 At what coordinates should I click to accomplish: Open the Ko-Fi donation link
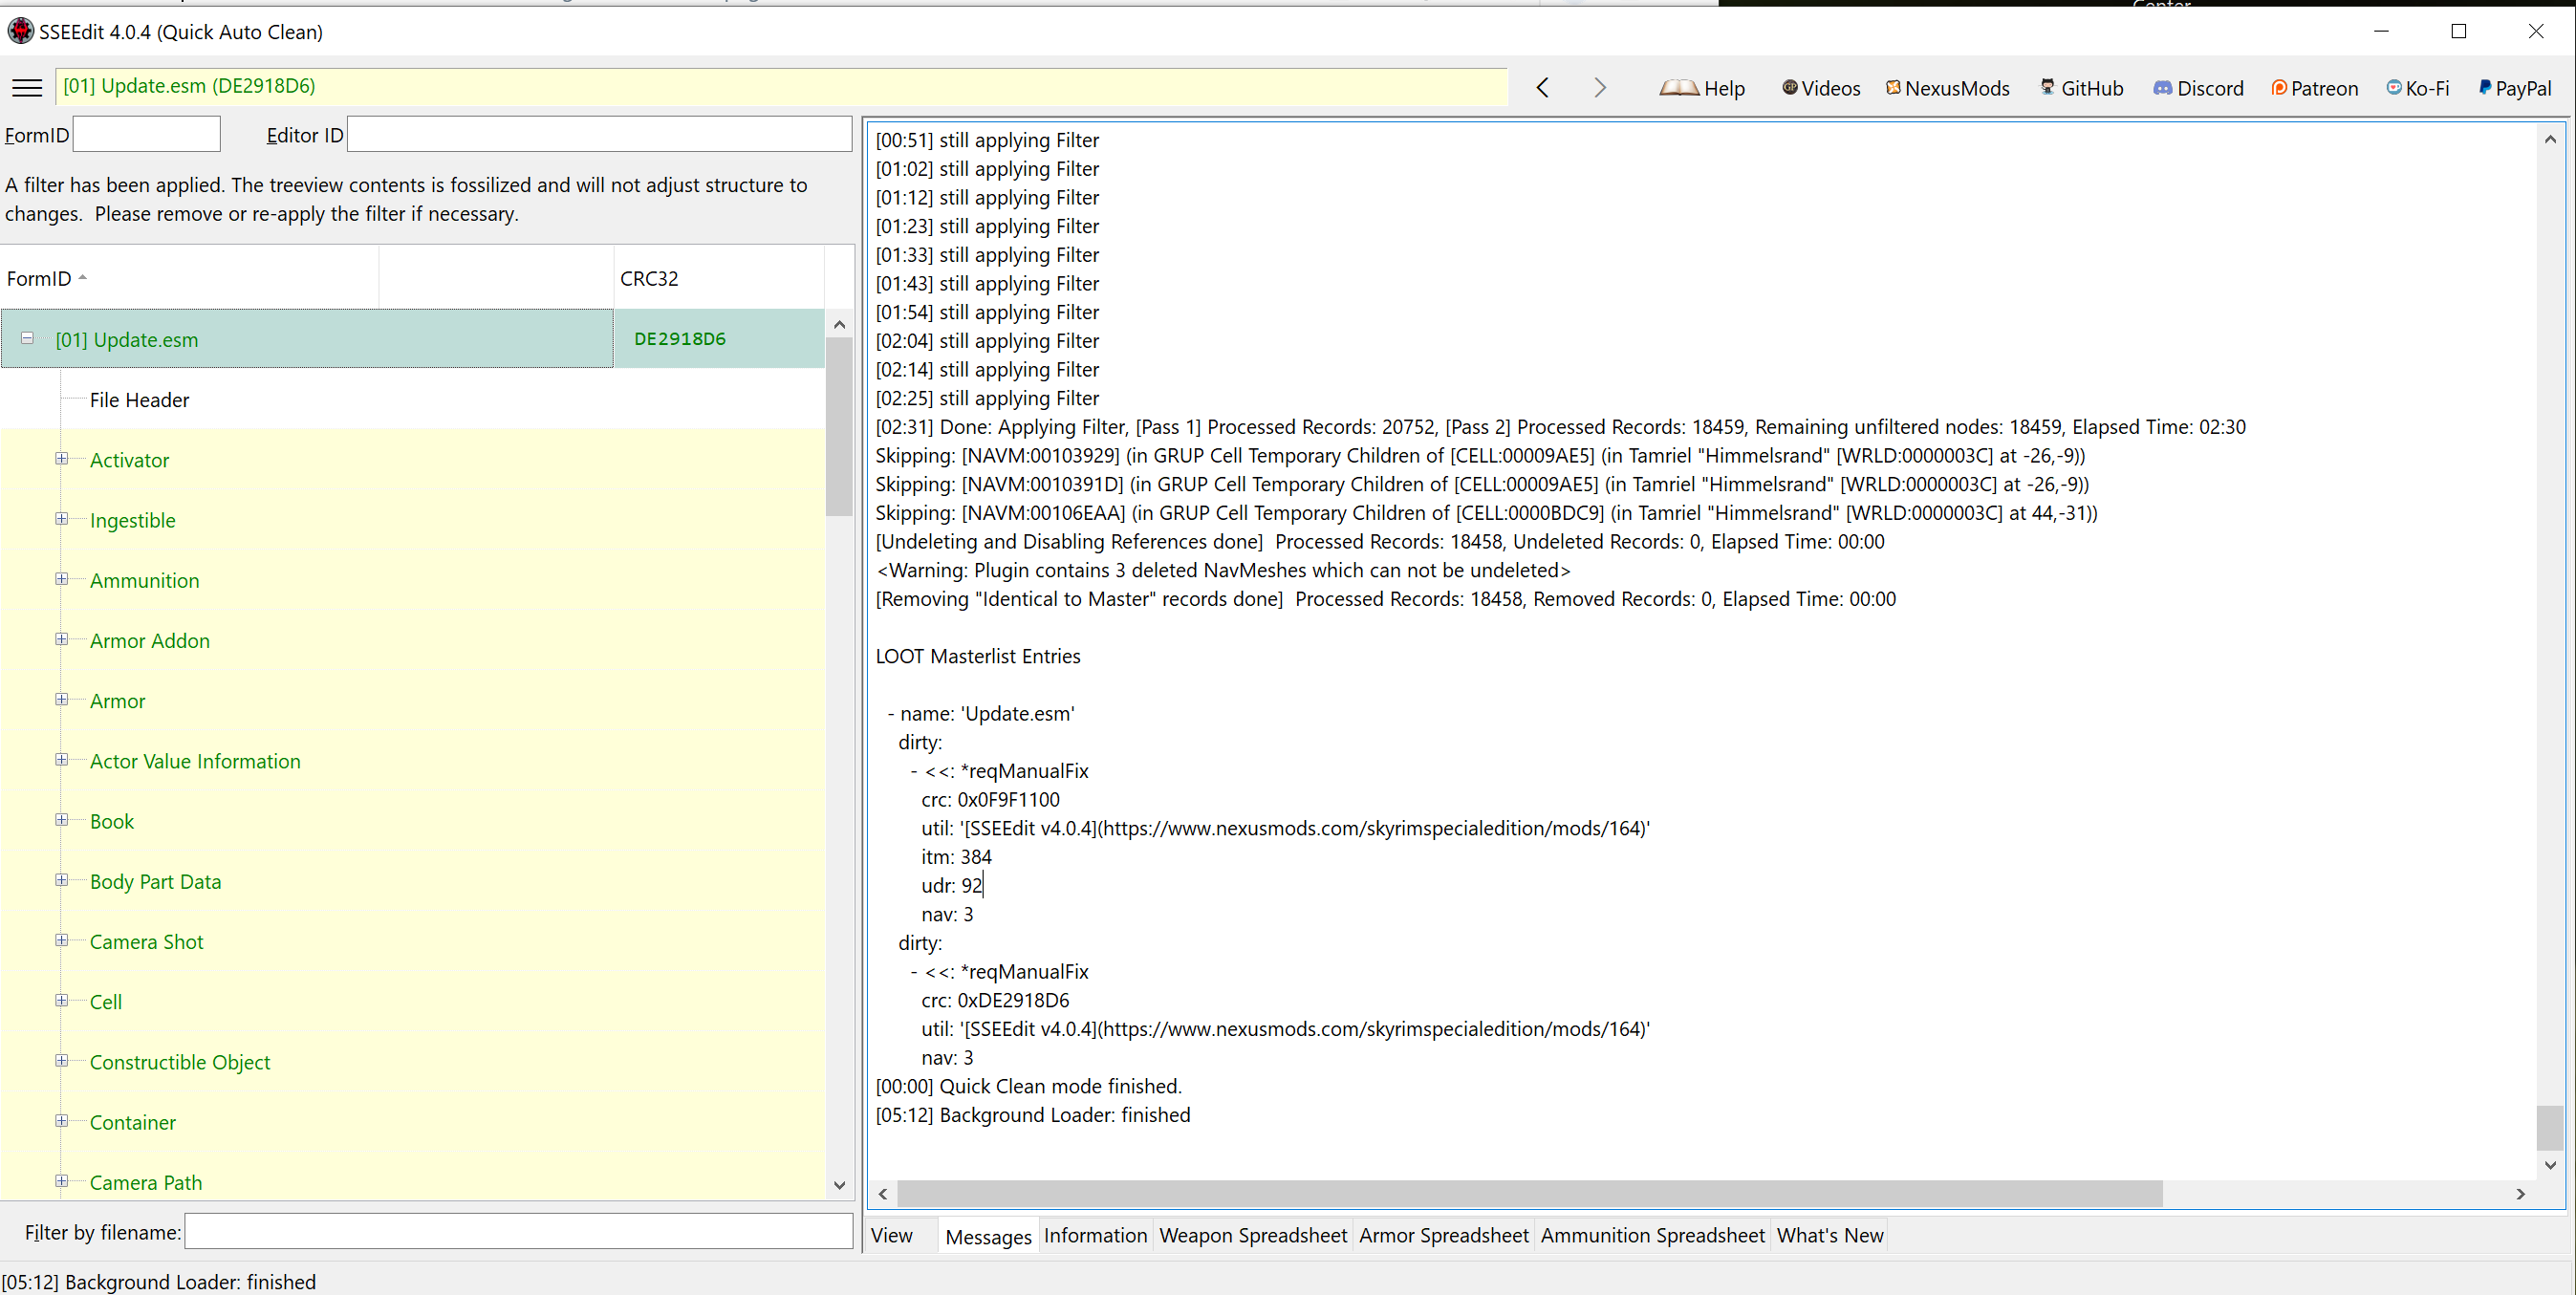pos(2418,88)
